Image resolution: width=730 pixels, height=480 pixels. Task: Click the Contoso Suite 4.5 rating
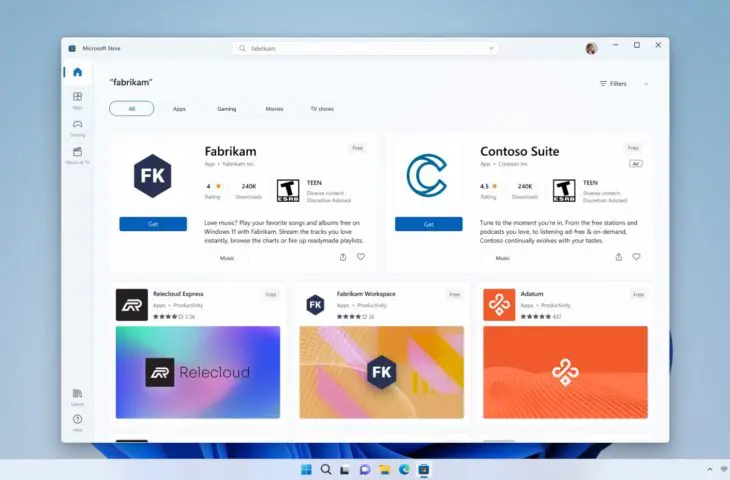488,186
